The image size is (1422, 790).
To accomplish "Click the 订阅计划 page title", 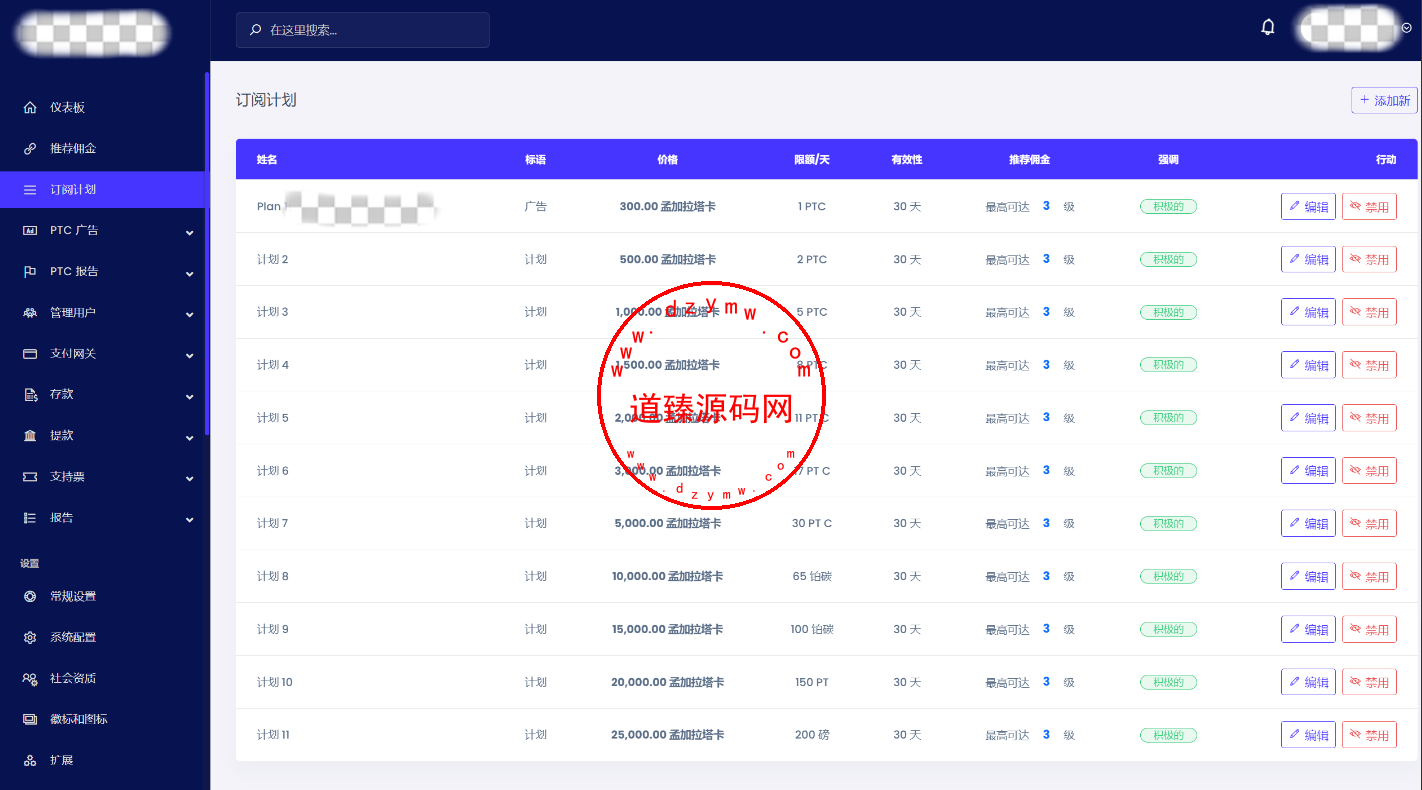I will click(266, 100).
